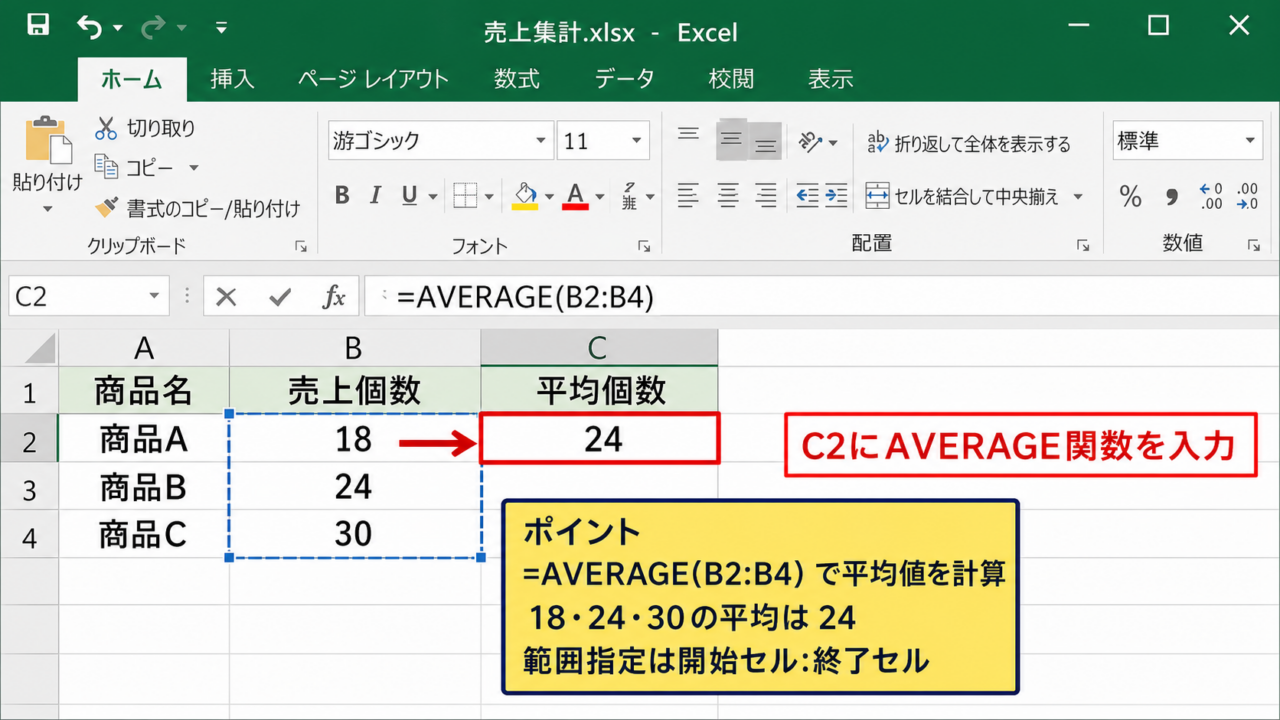Cancel the formula entry with the X

227,297
